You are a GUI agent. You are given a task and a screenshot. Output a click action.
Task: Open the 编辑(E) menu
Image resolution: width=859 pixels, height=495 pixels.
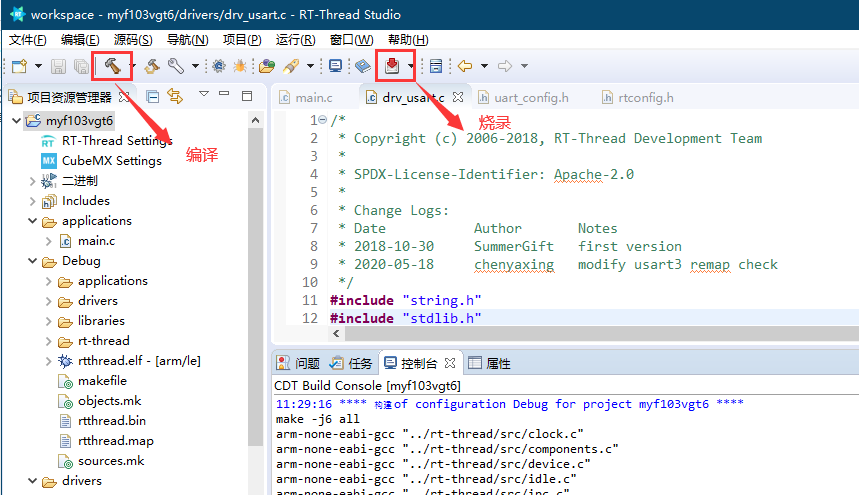pyautogui.click(x=80, y=40)
